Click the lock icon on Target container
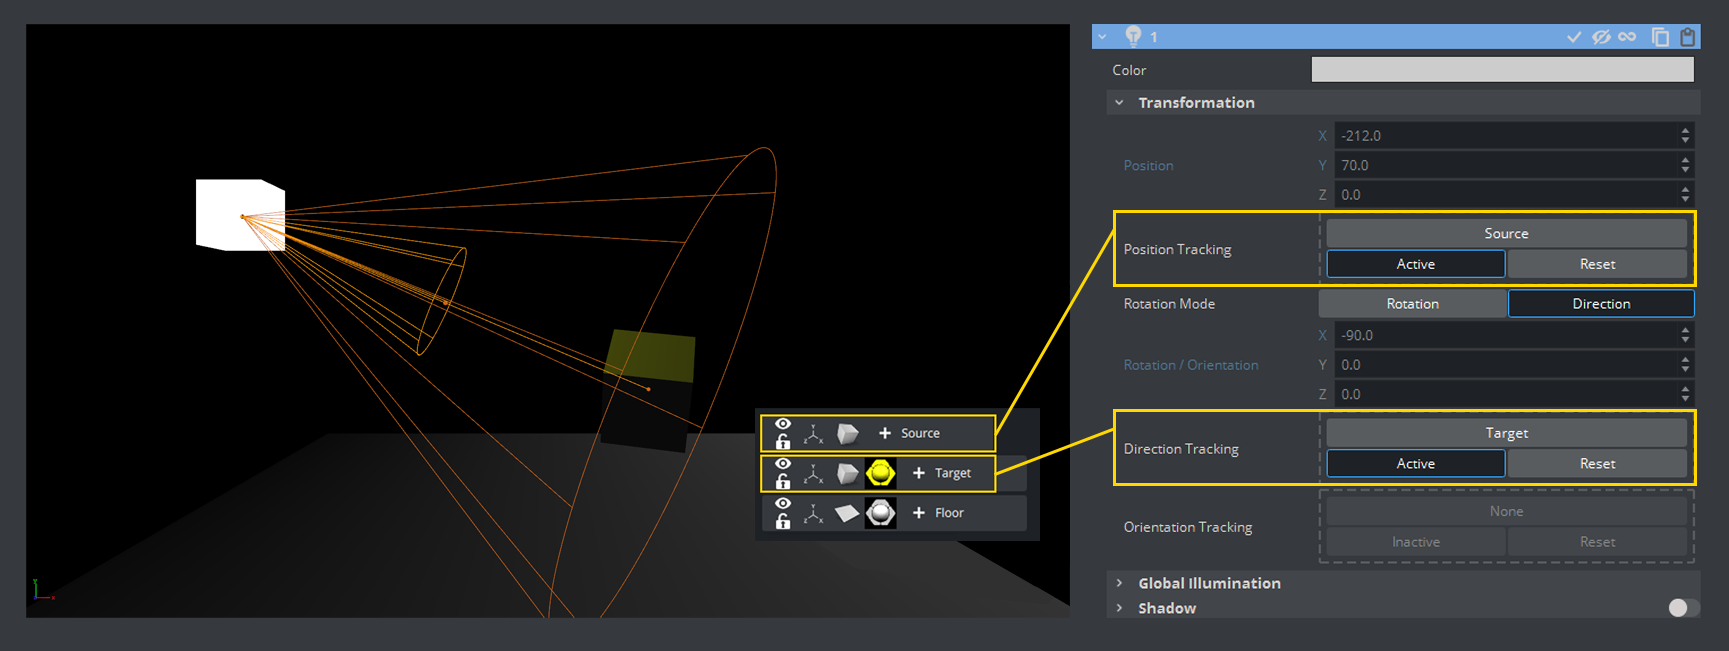1729x651 pixels. [783, 482]
